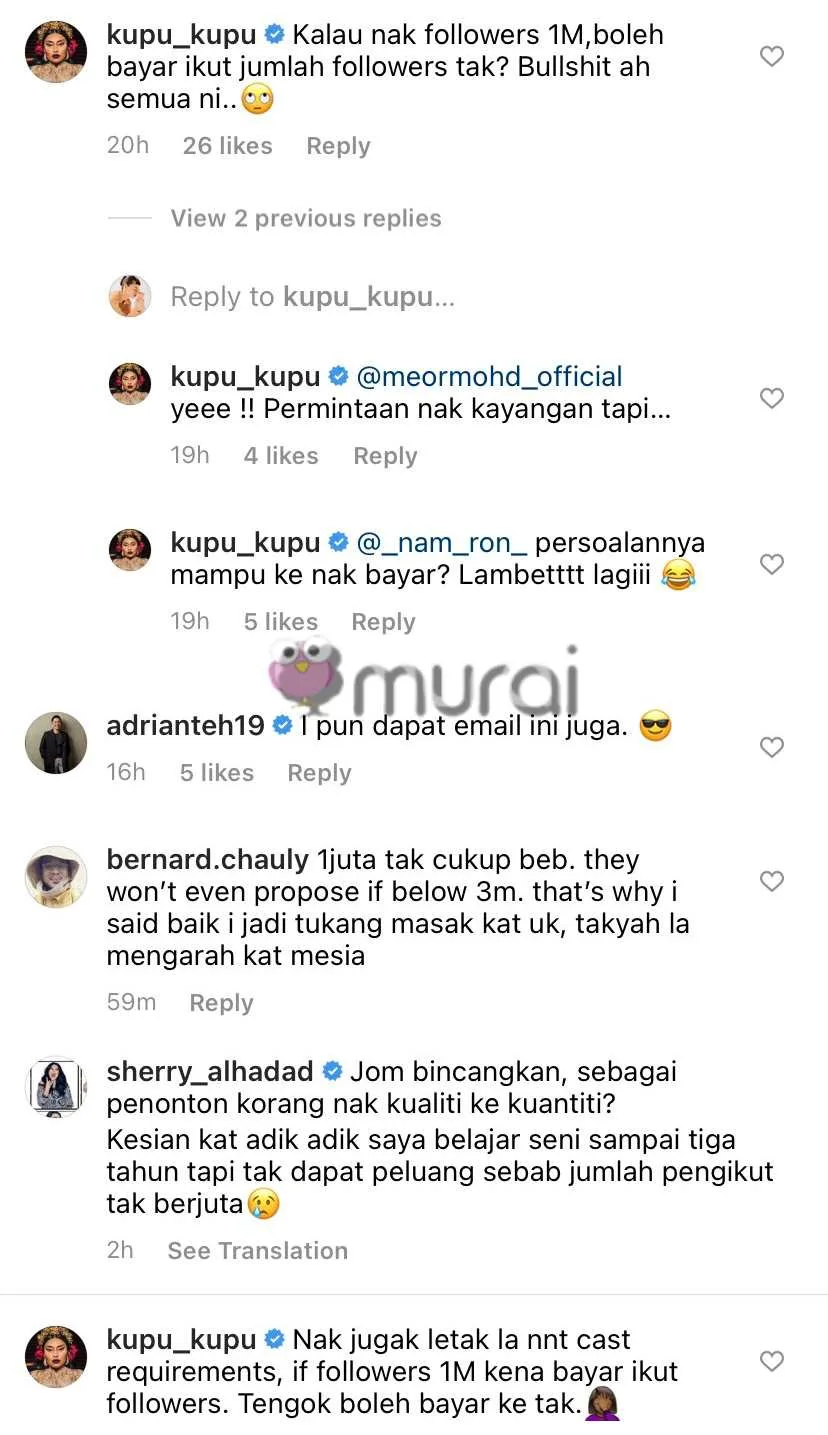
Task: Open sherry_alhadad's profile picture
Action: (55, 1085)
